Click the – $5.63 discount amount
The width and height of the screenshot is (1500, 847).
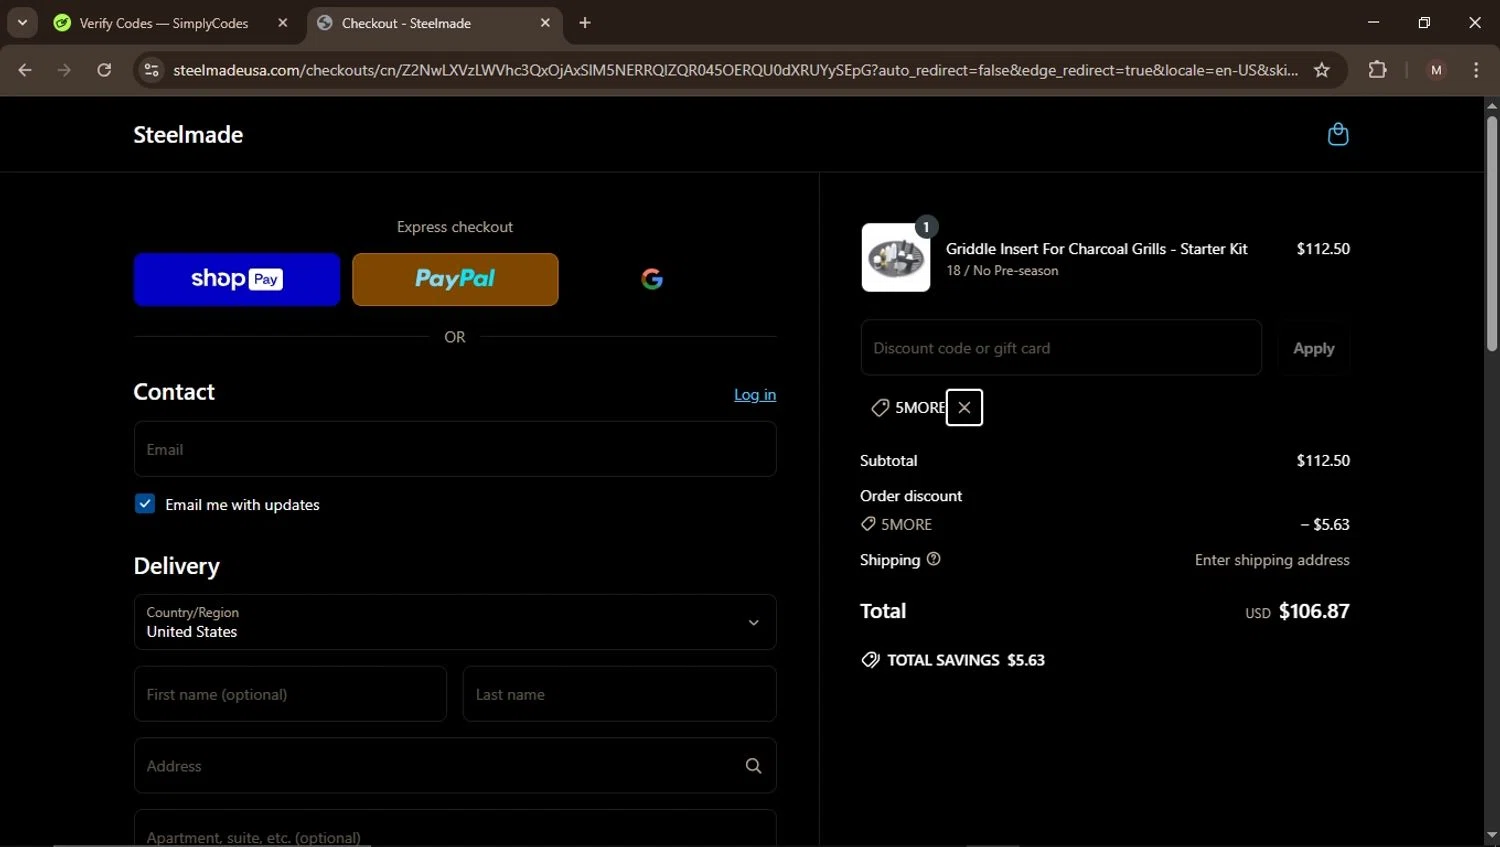[1325, 524]
